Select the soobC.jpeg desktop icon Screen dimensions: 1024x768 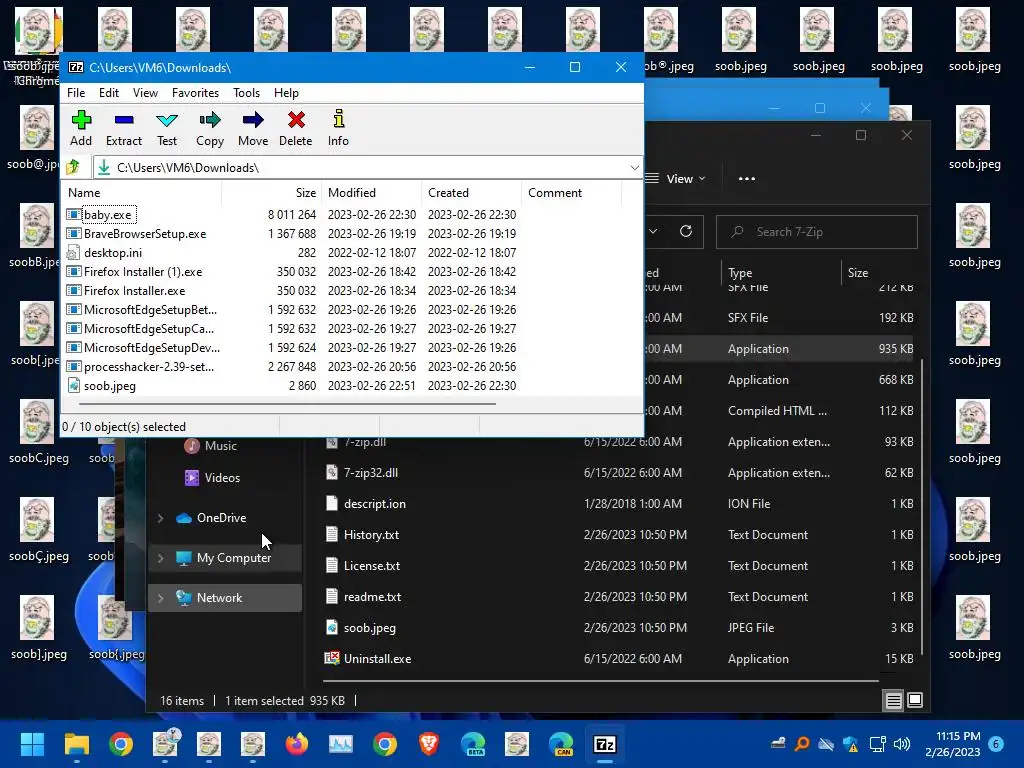(x=38, y=432)
